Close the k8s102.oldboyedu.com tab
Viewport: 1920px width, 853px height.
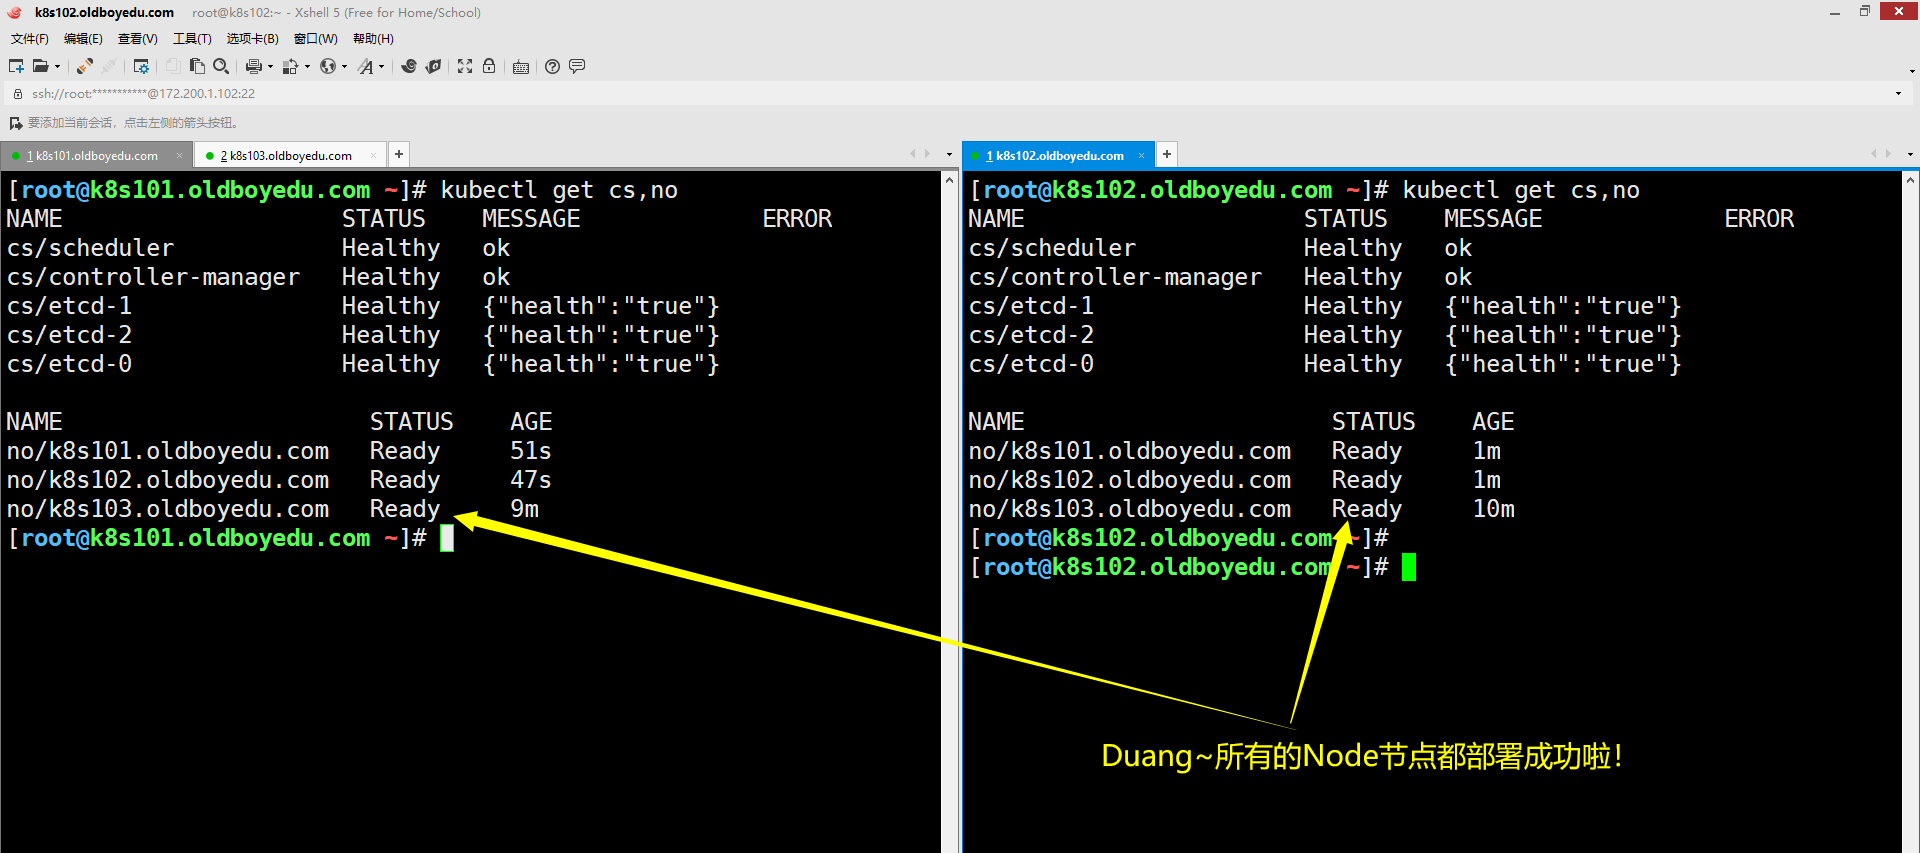tap(1141, 155)
